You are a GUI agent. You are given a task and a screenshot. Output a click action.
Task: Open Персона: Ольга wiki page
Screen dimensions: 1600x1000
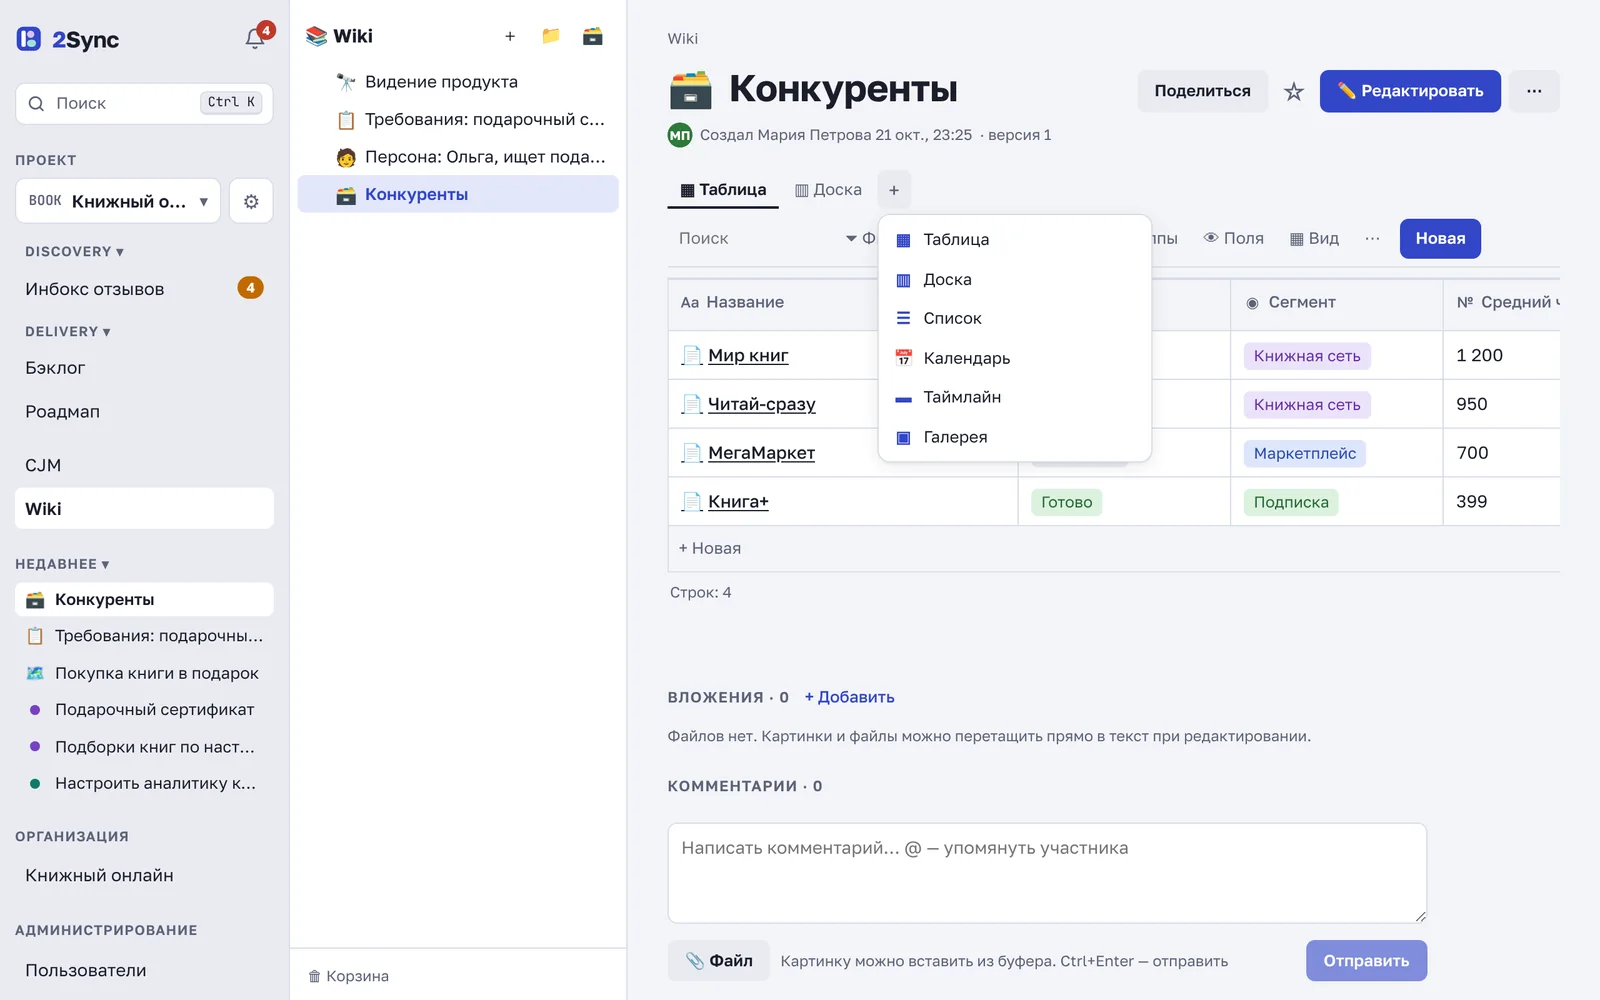458,157
